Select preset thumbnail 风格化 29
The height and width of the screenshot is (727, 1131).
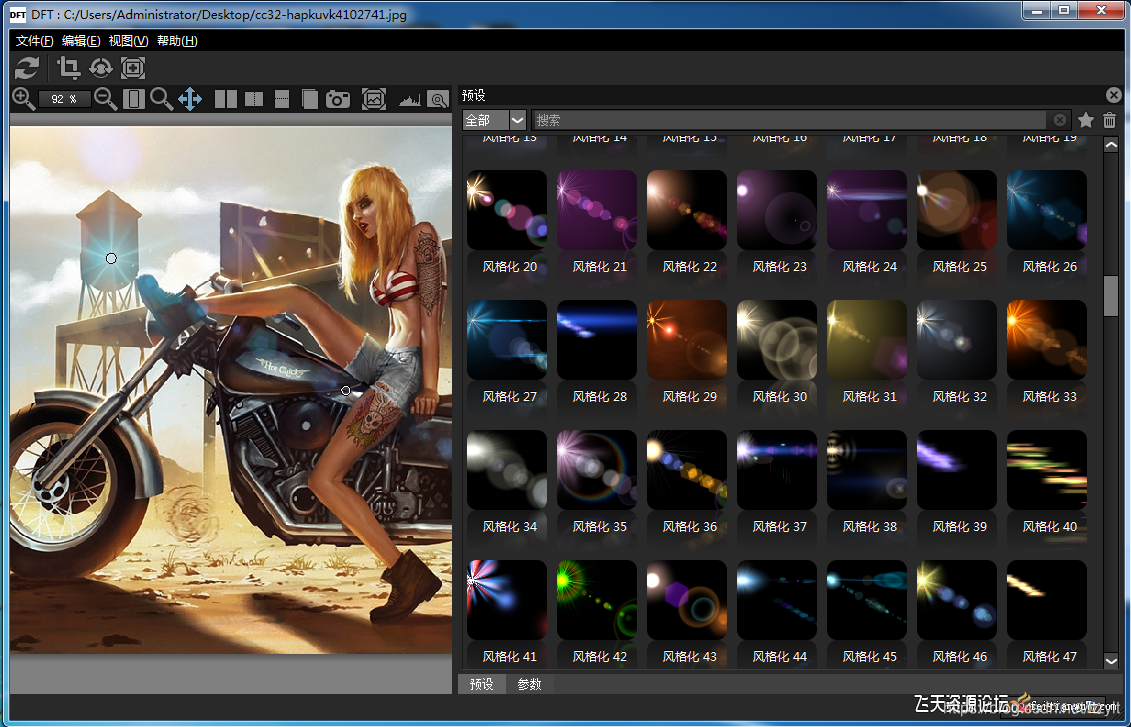click(x=687, y=340)
